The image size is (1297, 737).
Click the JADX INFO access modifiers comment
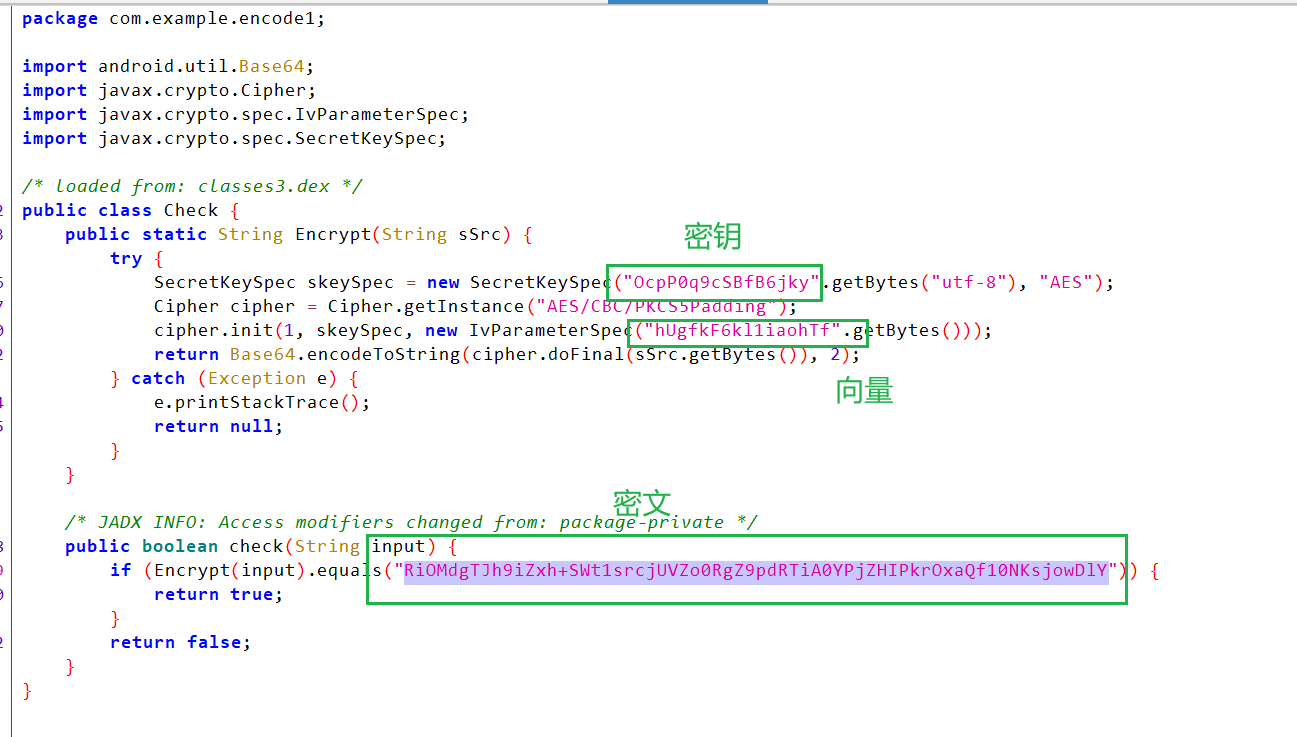click(410, 522)
